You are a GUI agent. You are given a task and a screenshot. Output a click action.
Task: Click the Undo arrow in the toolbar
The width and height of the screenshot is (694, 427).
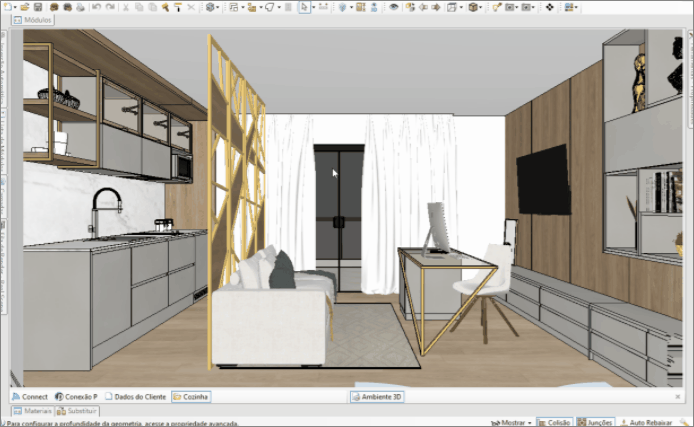(96, 7)
